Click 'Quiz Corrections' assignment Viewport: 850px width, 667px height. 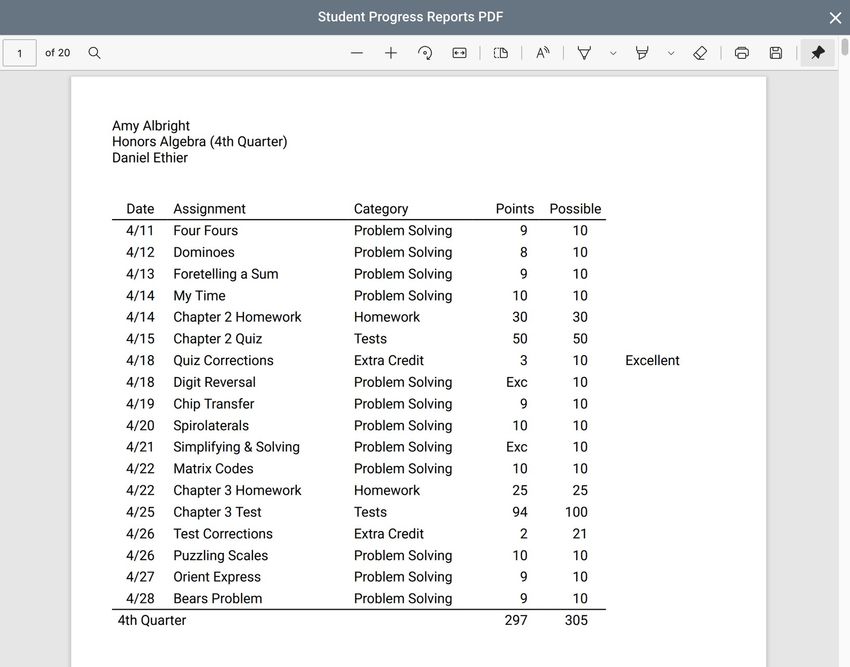click(223, 361)
